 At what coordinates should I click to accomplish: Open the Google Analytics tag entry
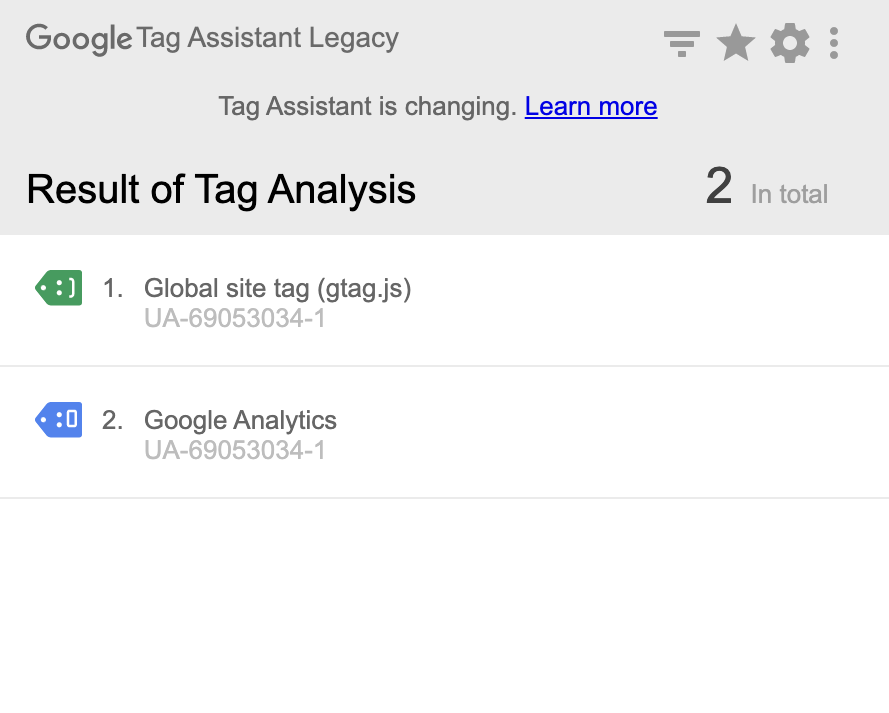pyautogui.click(x=444, y=432)
